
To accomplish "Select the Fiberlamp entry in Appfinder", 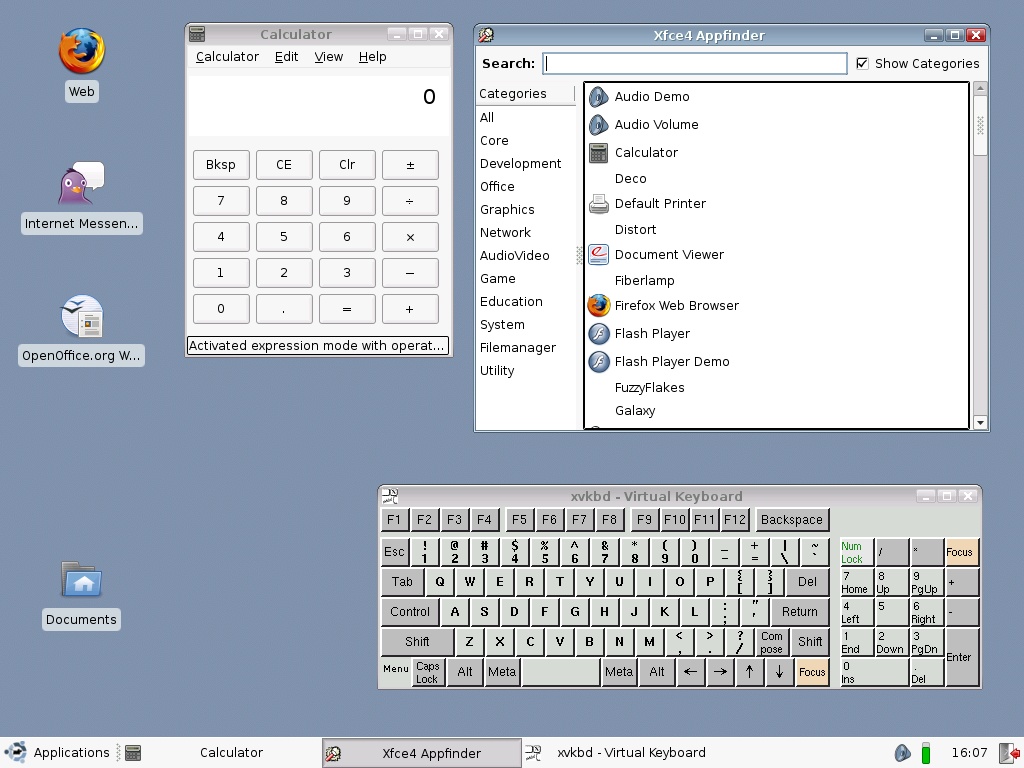I will tap(645, 281).
